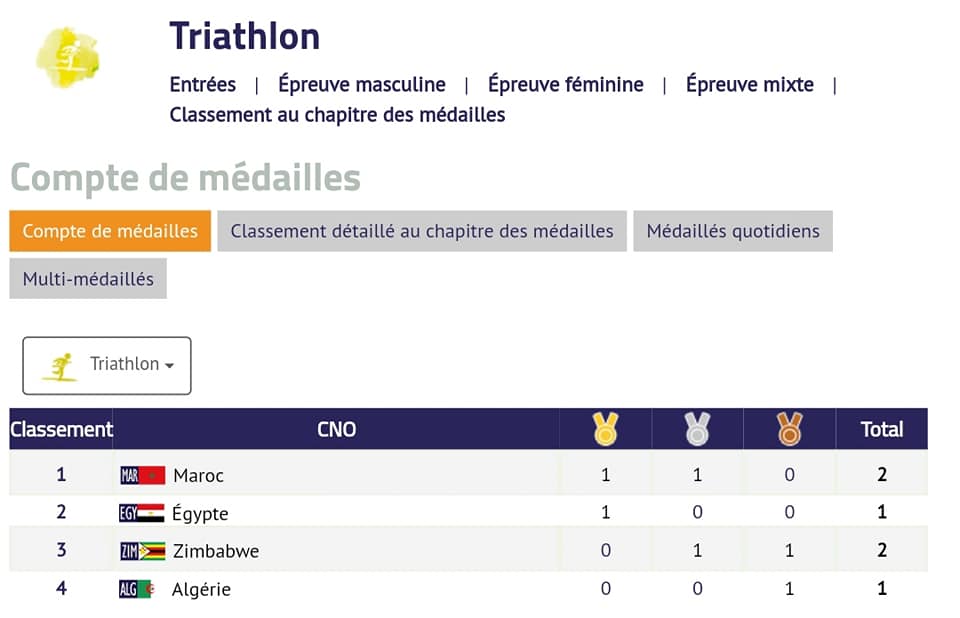Viewport: 960px width, 618px height.
Task: Click the Algérie flag icon
Action: (137, 589)
